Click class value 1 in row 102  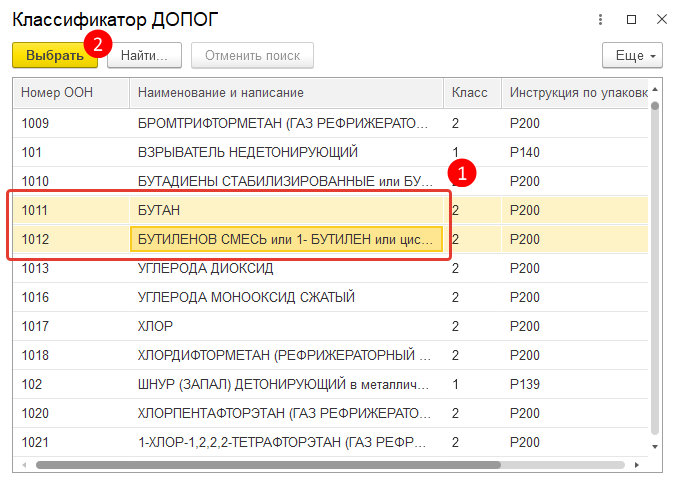472,384
